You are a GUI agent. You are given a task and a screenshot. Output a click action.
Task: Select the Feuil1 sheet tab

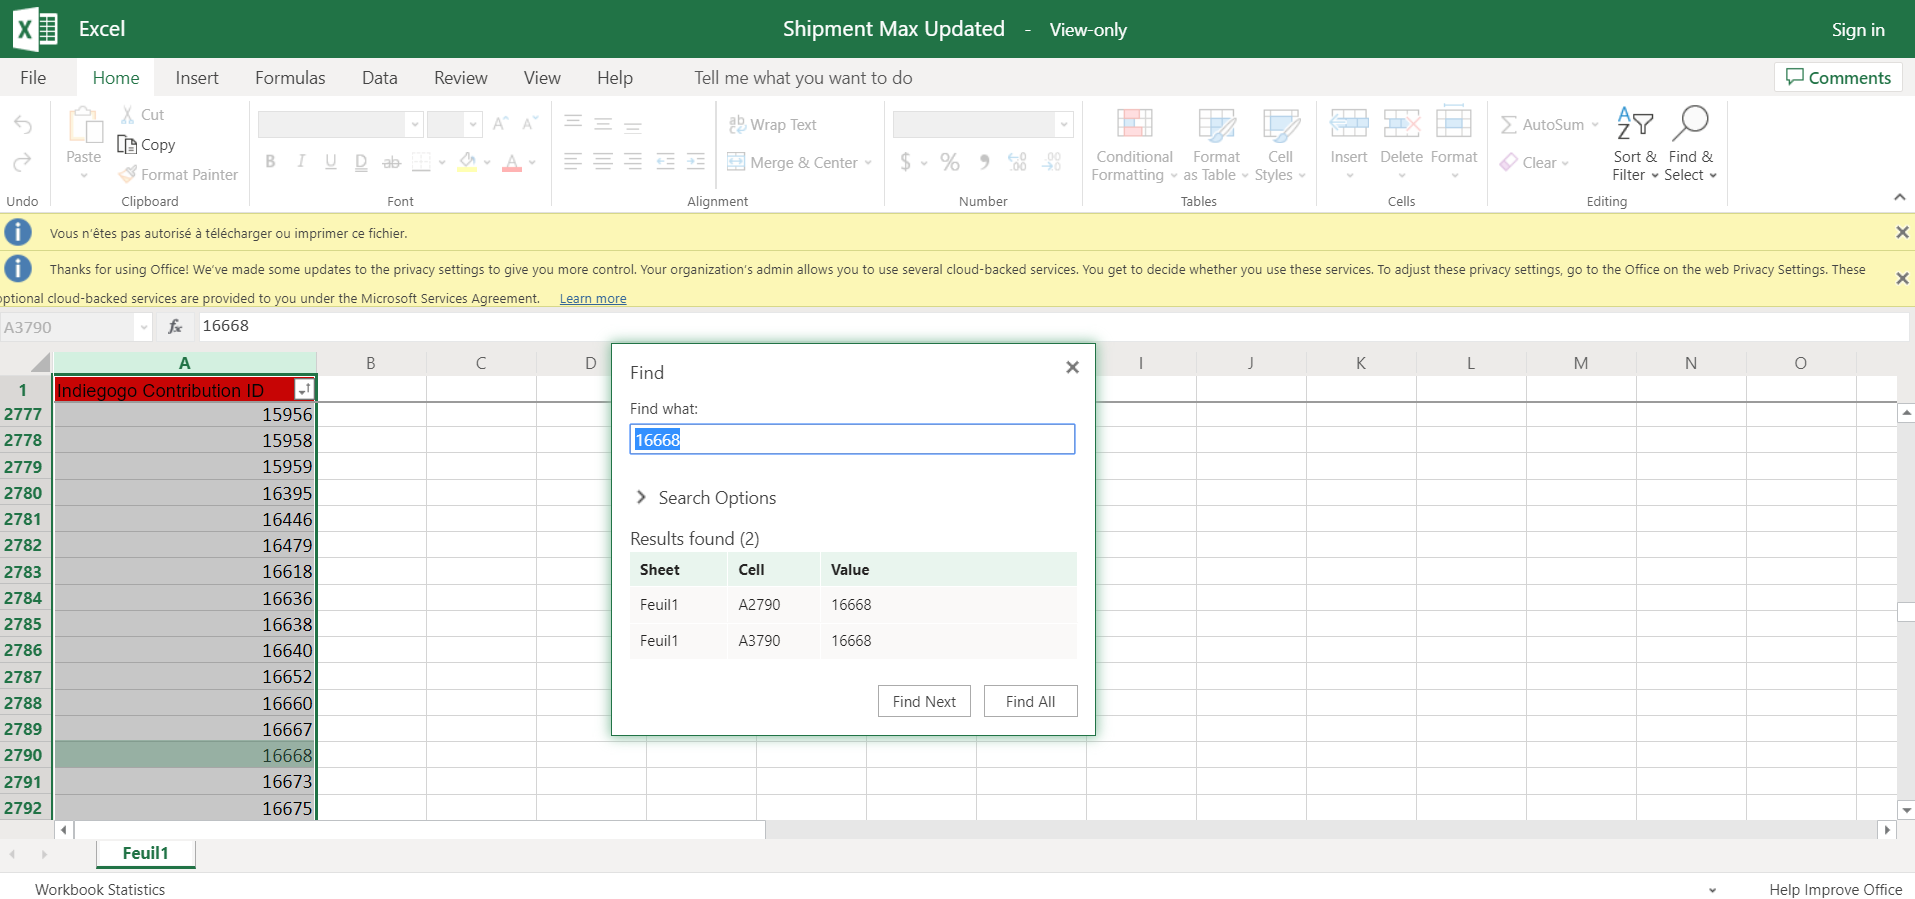(x=146, y=853)
